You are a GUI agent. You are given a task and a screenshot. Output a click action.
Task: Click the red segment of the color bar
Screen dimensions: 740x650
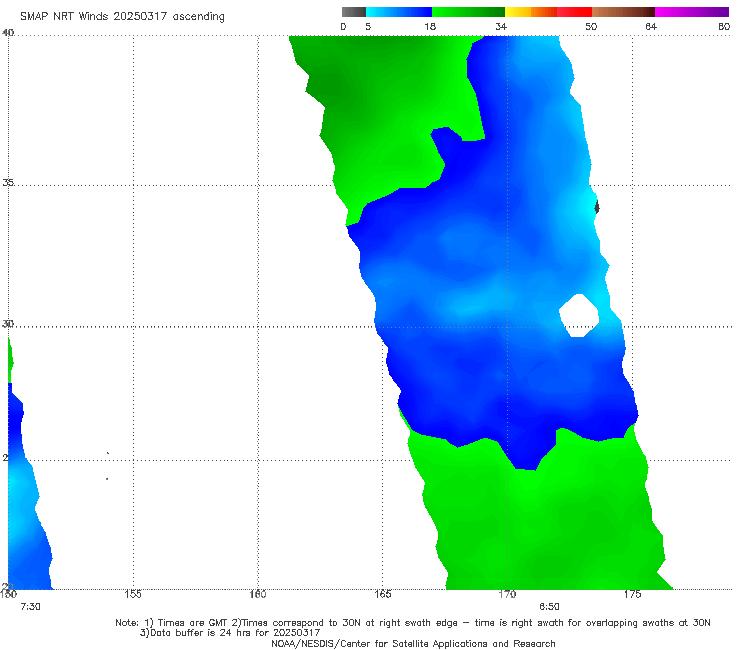[x=575, y=12]
